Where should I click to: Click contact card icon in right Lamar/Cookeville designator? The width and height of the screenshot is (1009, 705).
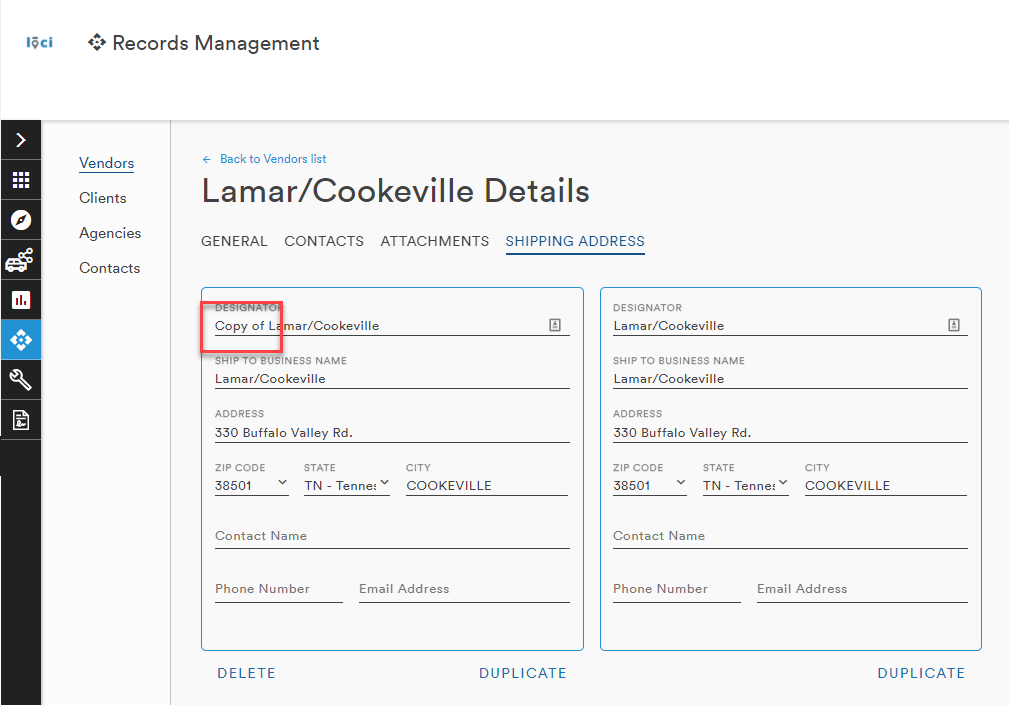[x=954, y=325]
